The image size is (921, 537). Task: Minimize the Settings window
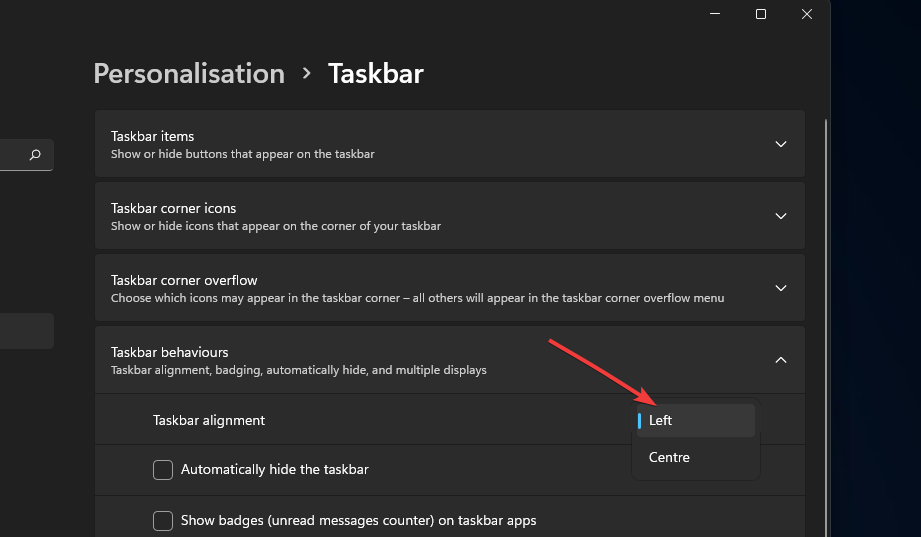click(715, 14)
